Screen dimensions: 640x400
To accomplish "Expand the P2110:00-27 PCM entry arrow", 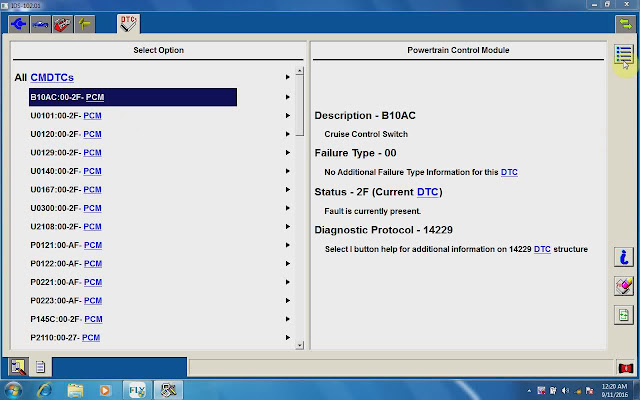I will coord(288,338).
